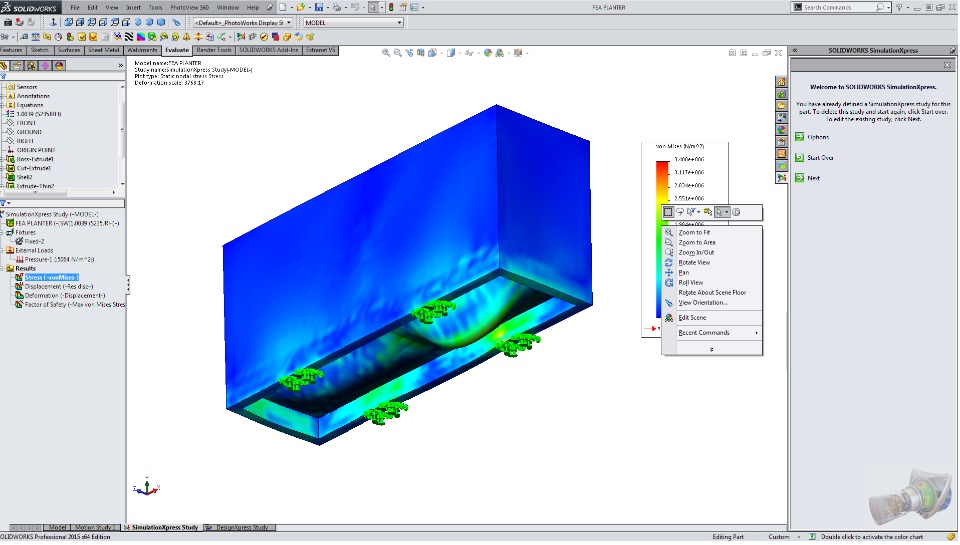Close the SimulationXpress panel with X

(x=947, y=65)
